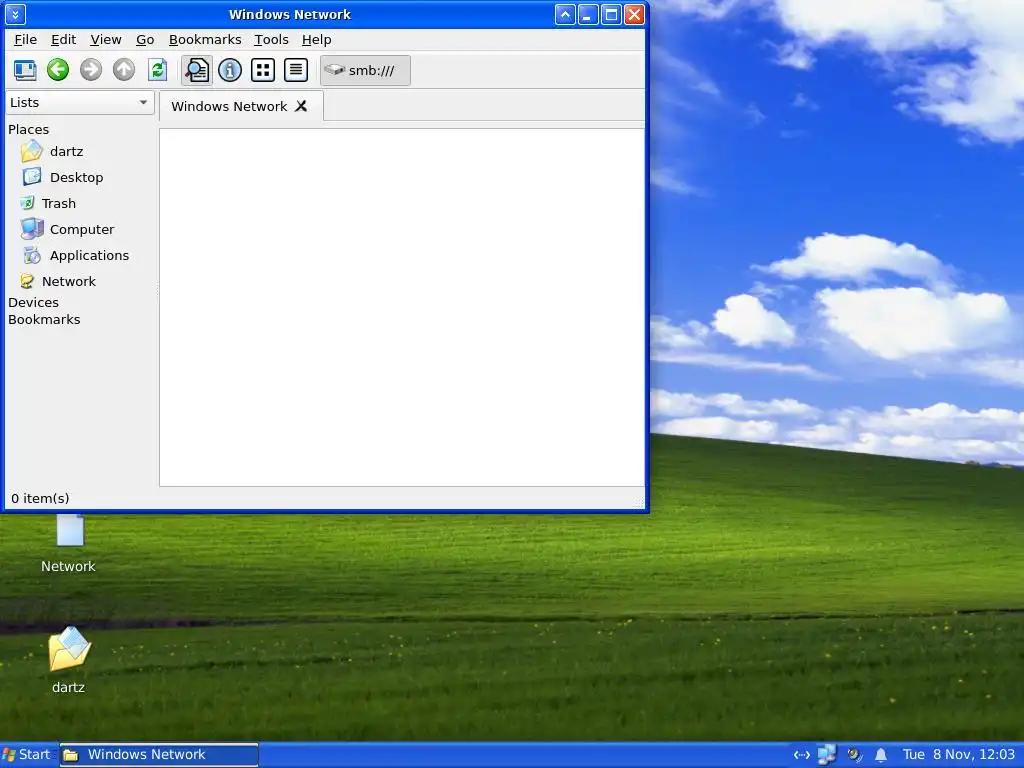Screen dimensions: 1024x768
Task: Open Trash from the sidebar
Action: 59,204
